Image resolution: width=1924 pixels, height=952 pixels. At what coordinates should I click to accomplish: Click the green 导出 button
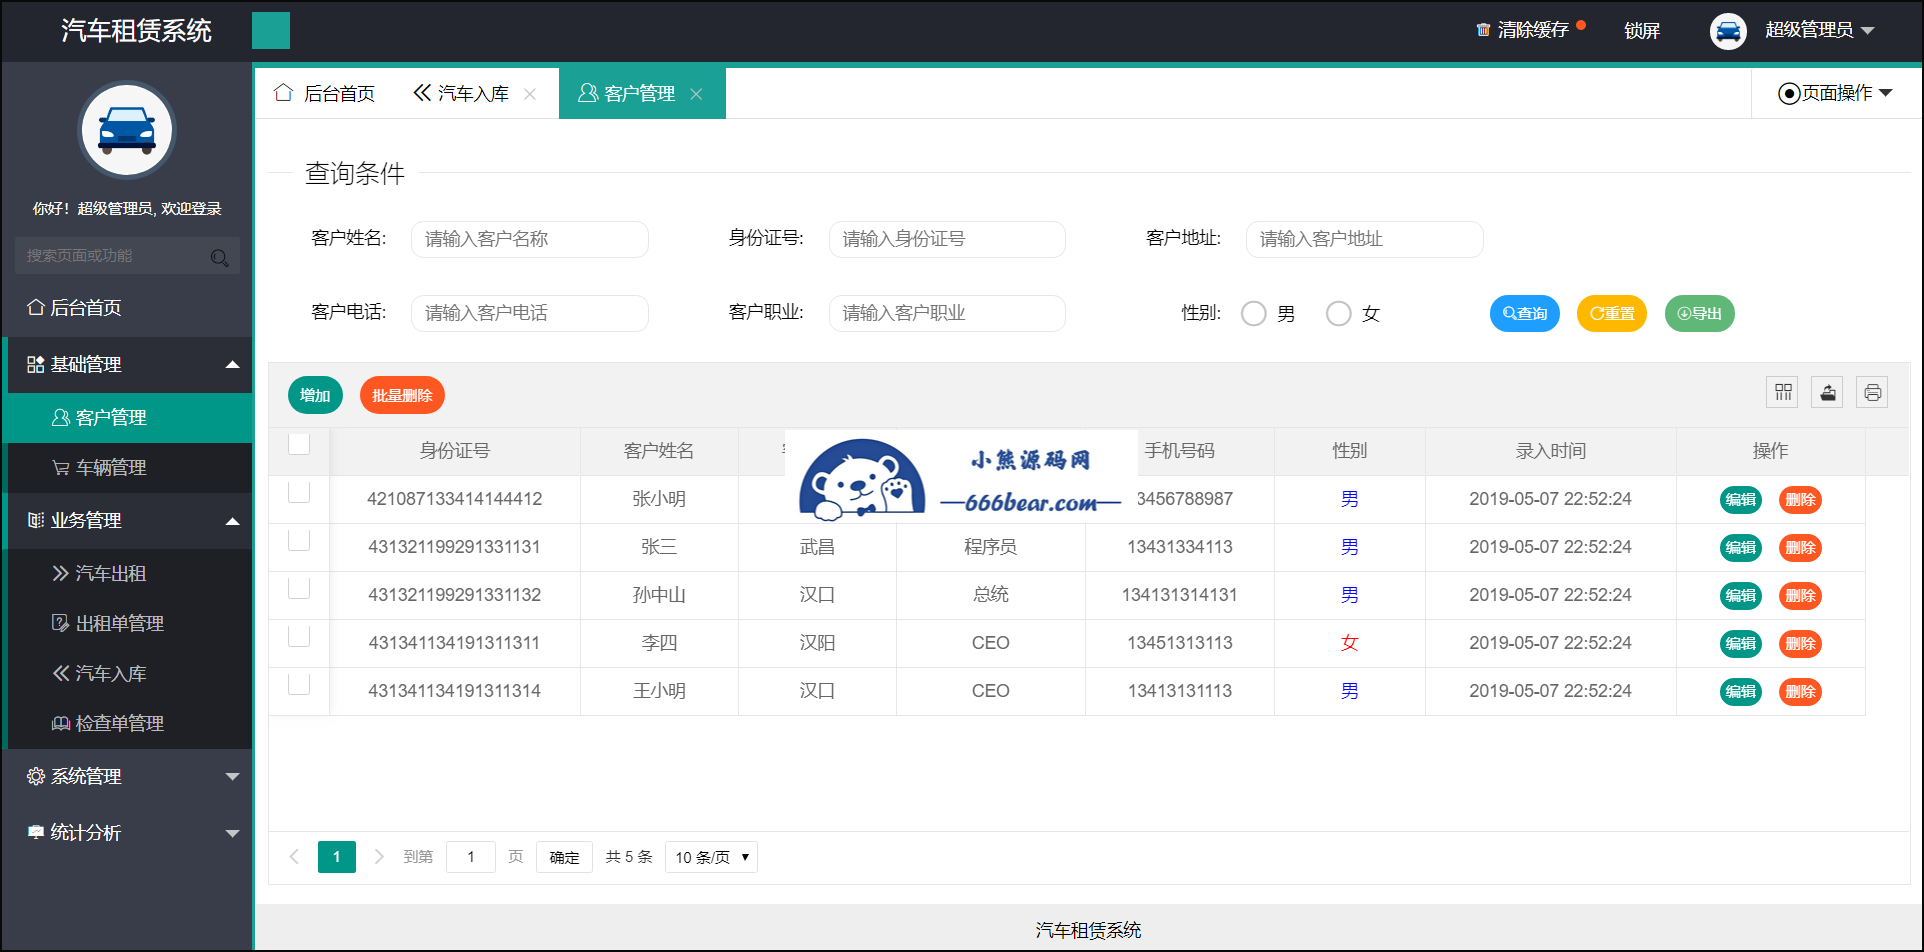click(1700, 314)
